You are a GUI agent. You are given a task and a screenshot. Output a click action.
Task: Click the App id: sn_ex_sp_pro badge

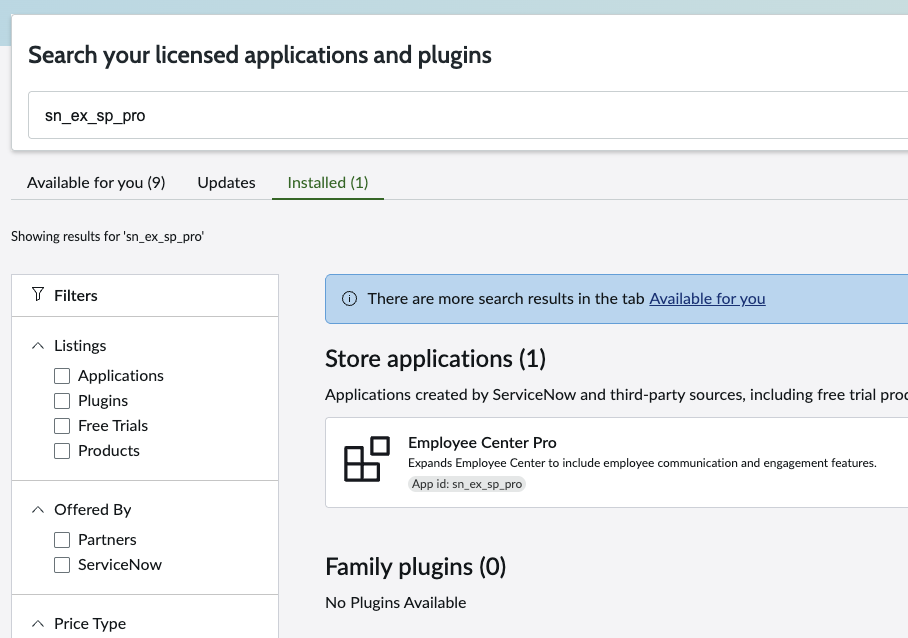pos(467,484)
